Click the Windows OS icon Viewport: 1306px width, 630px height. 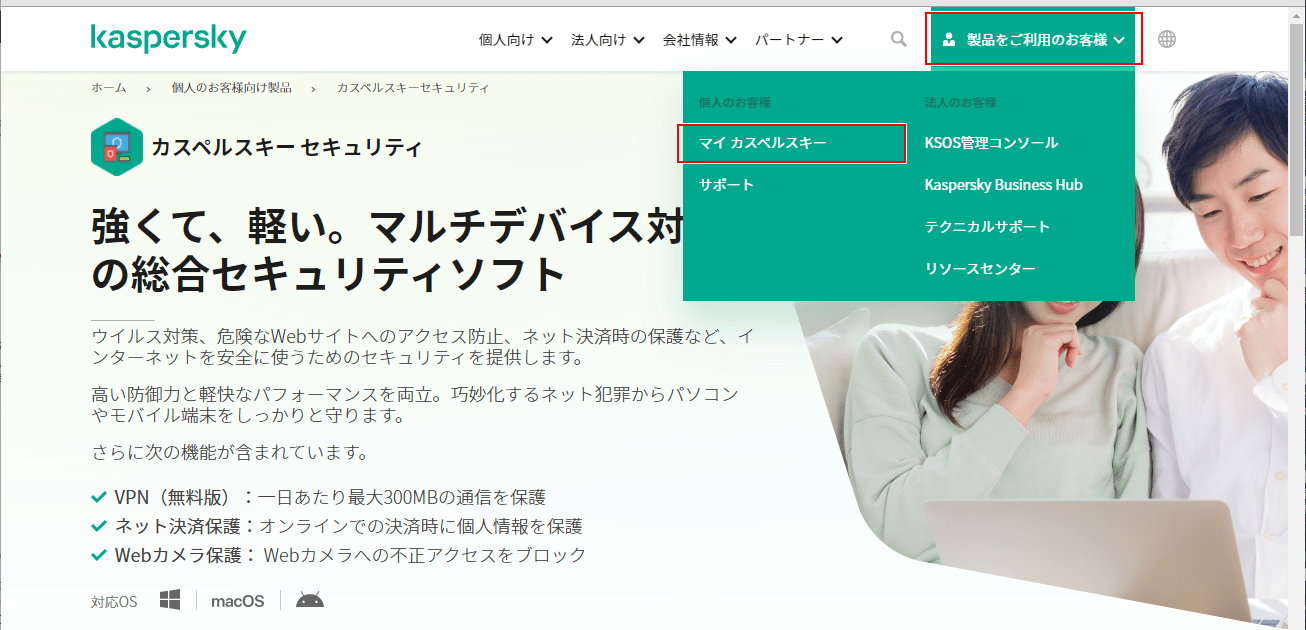(x=170, y=600)
